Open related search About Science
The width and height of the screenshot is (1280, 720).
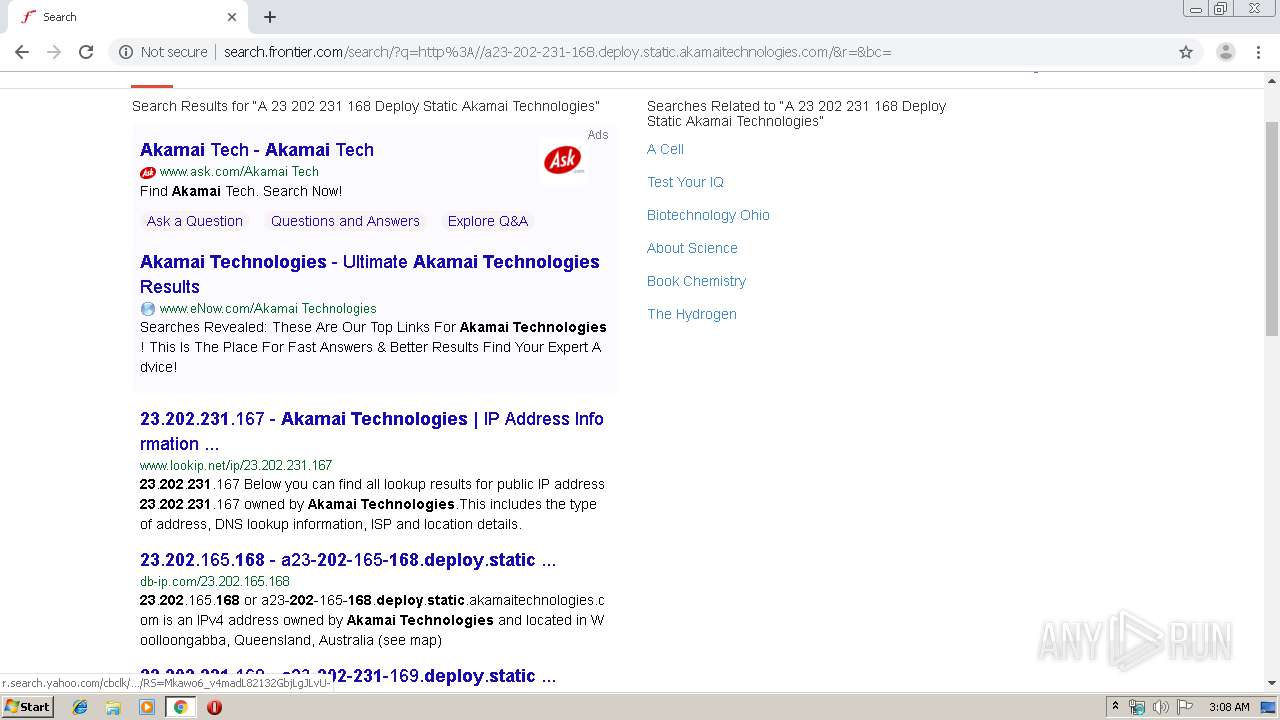click(692, 248)
